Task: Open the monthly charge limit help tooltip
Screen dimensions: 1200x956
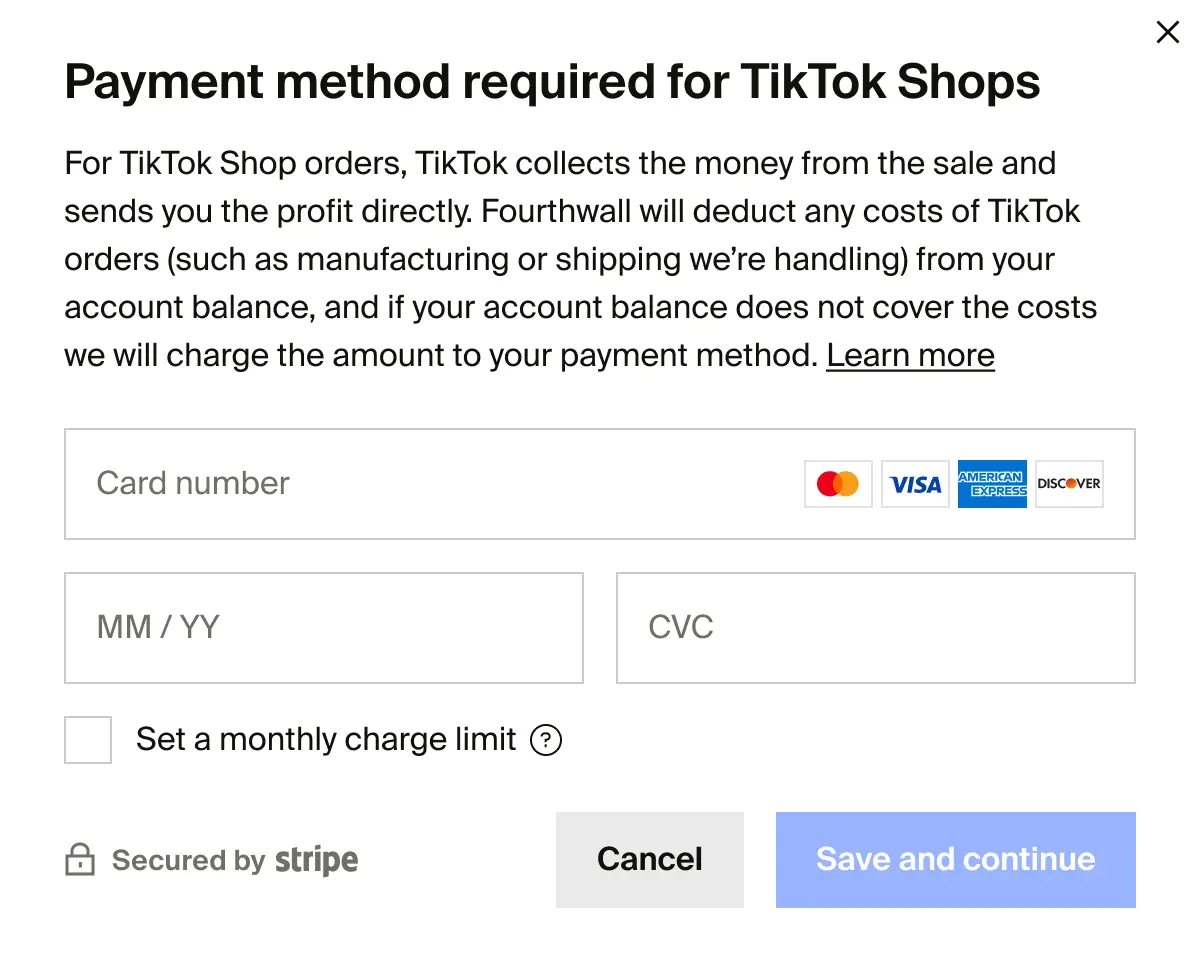Action: (546, 740)
